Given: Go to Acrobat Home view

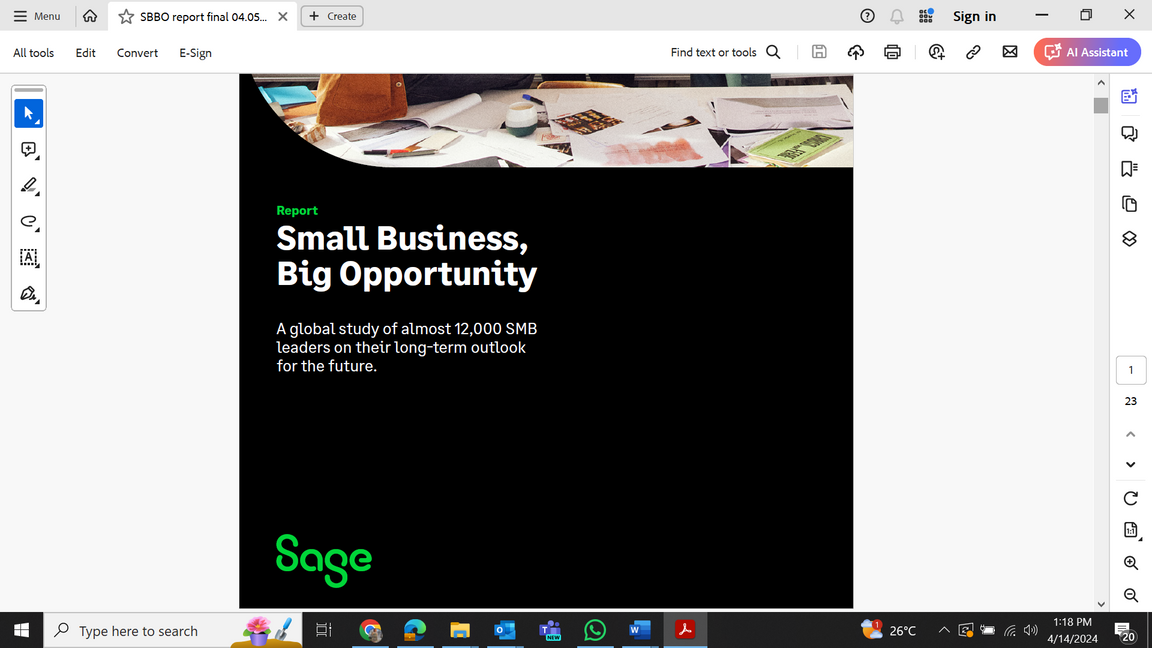Looking at the screenshot, I should (90, 15).
